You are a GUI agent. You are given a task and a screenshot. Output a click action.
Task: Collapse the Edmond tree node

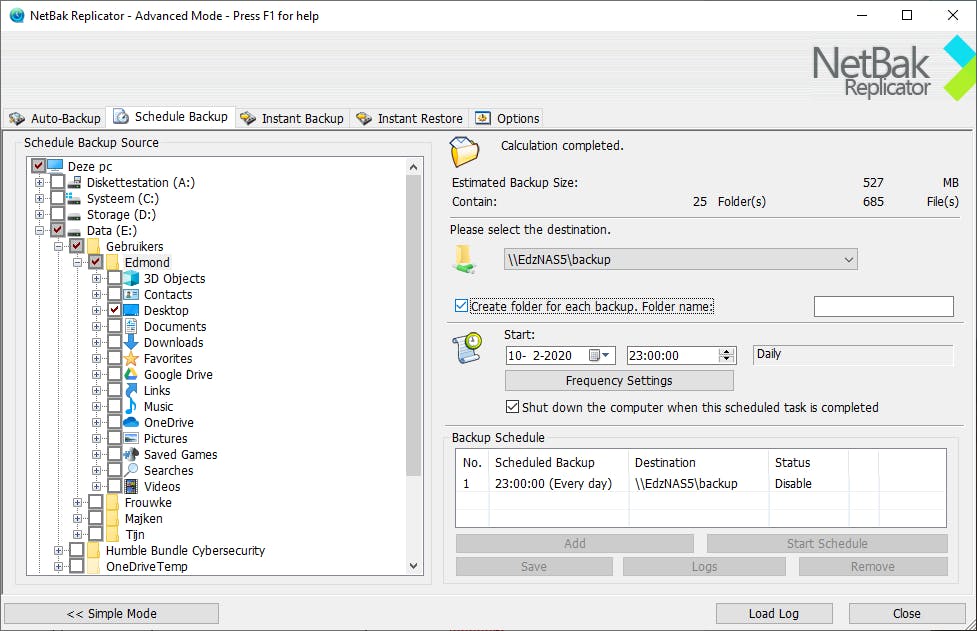click(77, 262)
